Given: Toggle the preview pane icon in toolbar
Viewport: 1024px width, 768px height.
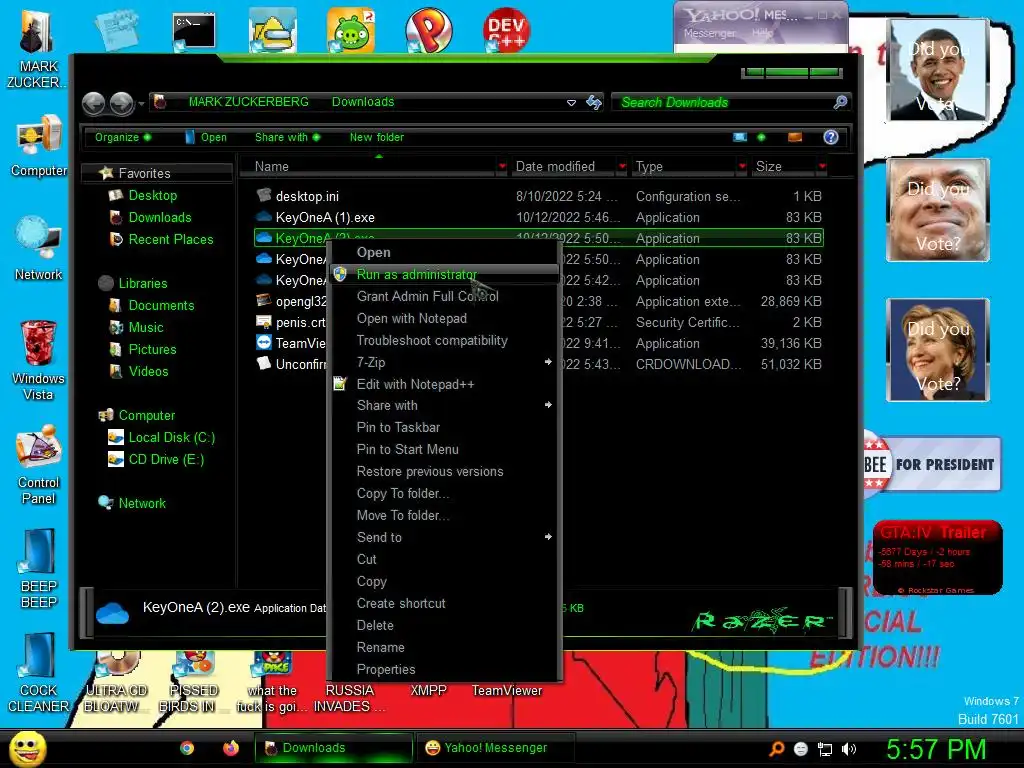Looking at the screenshot, I should 795,137.
